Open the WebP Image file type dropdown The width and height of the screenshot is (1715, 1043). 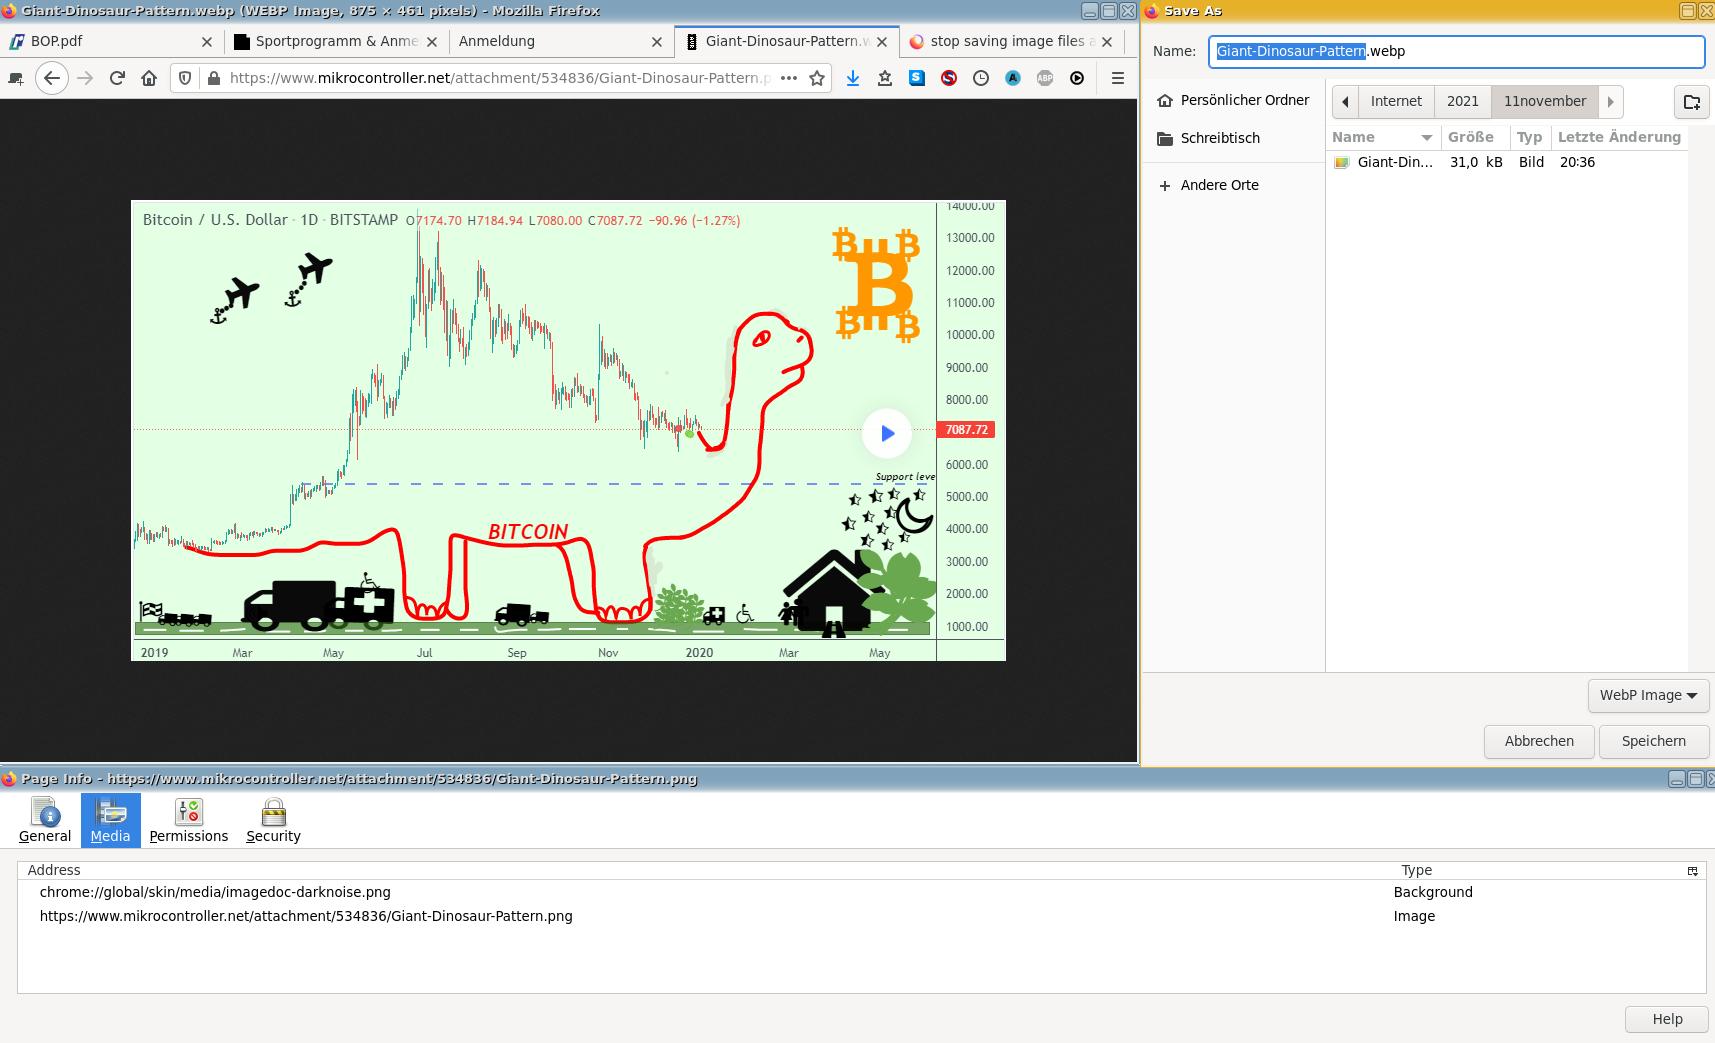tap(1648, 695)
